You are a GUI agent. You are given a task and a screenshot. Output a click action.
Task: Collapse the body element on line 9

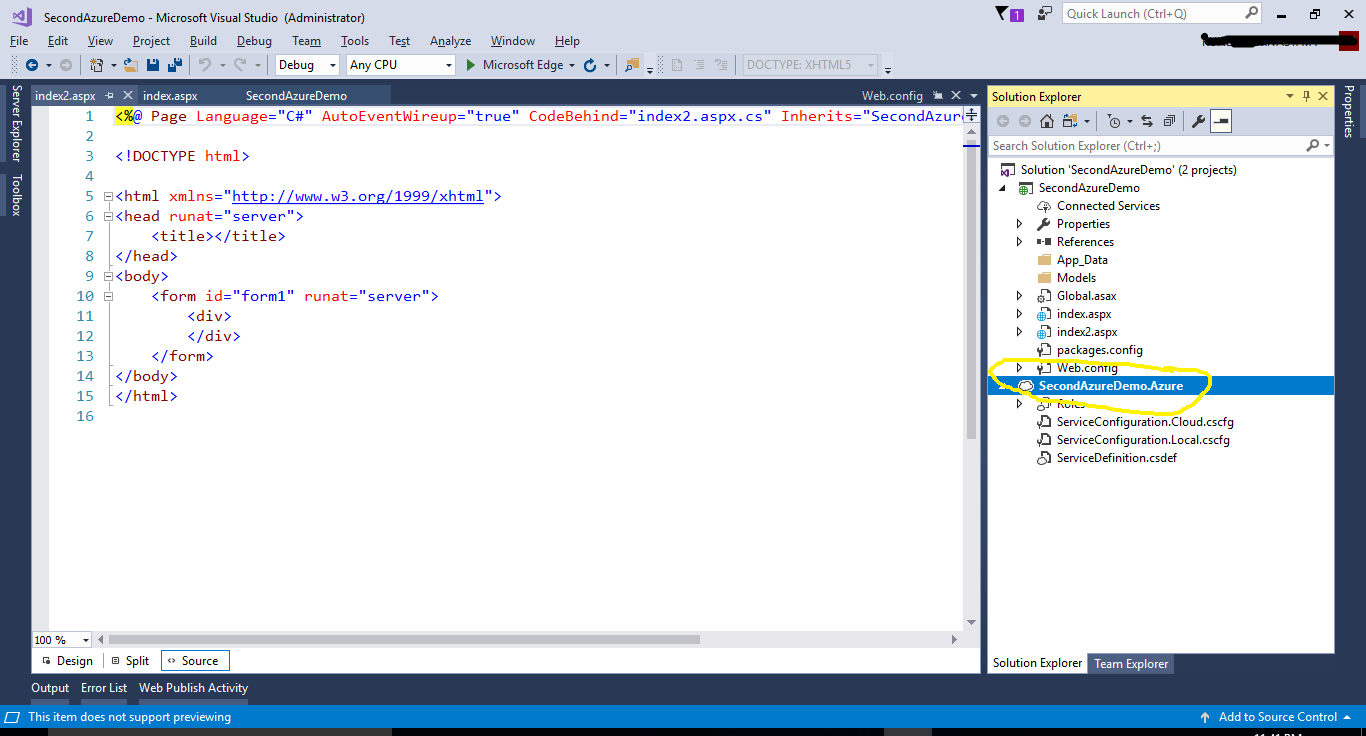[108, 276]
